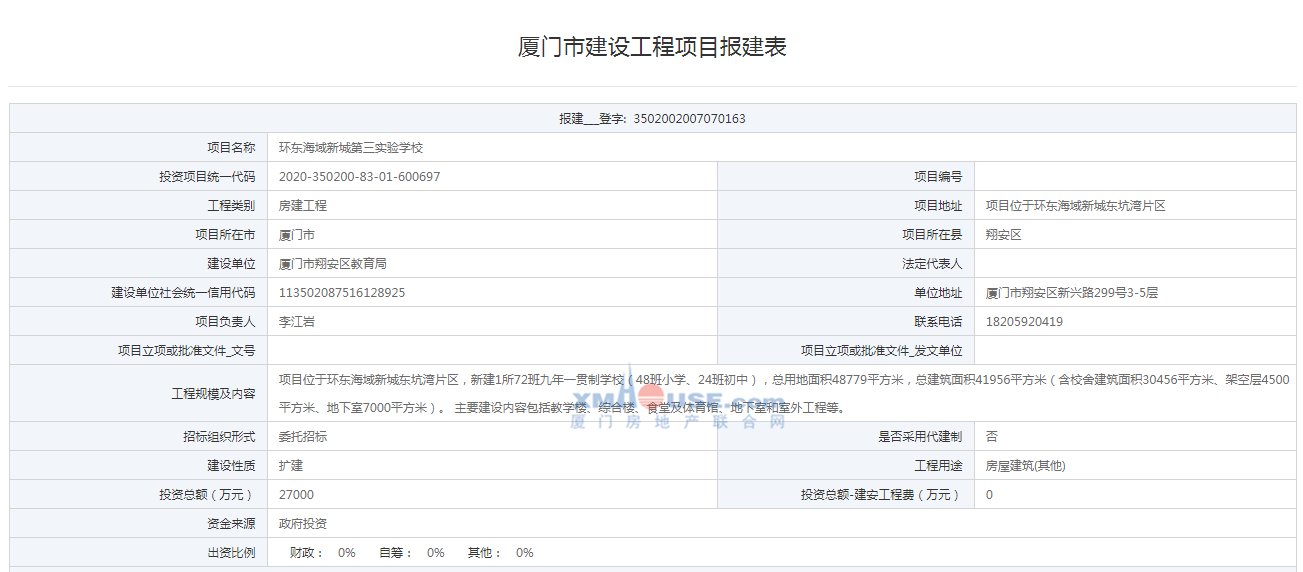
Task: Click the 房屋建筑(其他) project use value
Action: [x=1025, y=466]
